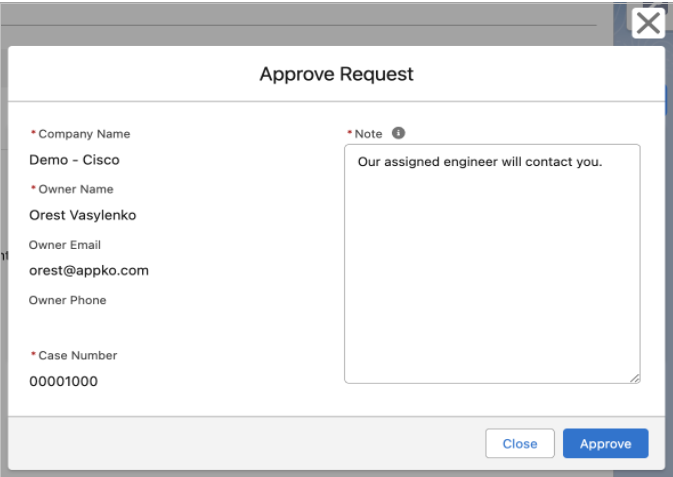Screen dimensions: 673x477
Task: Click the Owner Phone field label
Action: tap(68, 300)
